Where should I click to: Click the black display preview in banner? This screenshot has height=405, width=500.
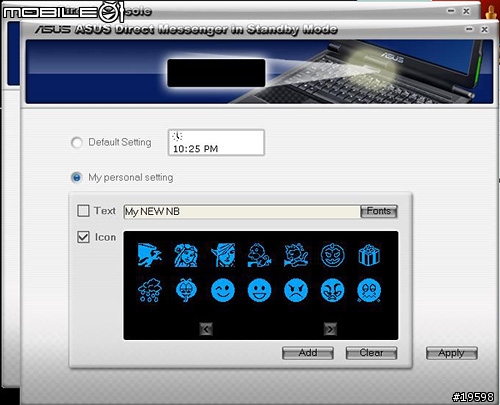tap(216, 73)
